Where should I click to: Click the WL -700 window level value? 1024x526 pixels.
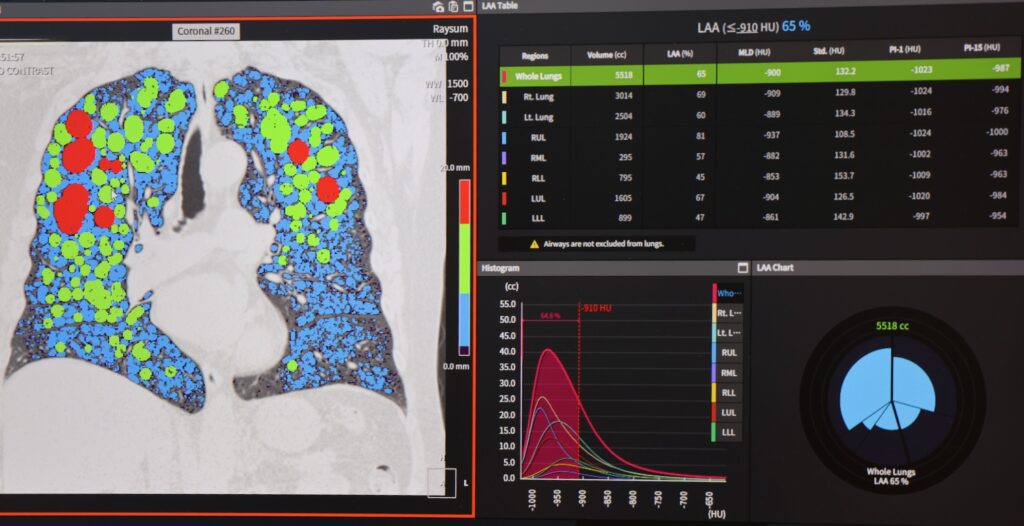[x=450, y=98]
